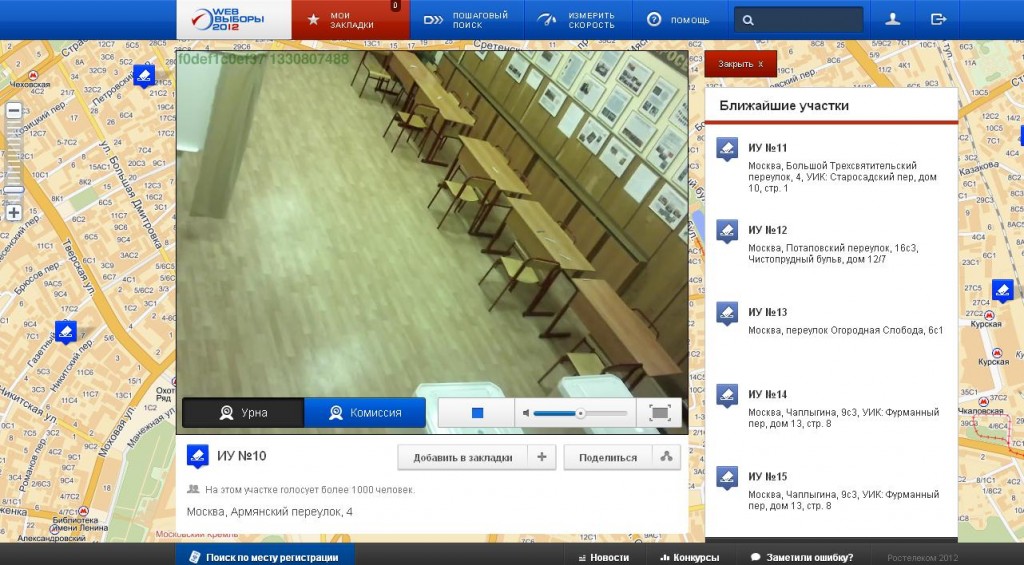Stop the video with the square button
The width and height of the screenshot is (1024, 565).
(x=477, y=413)
